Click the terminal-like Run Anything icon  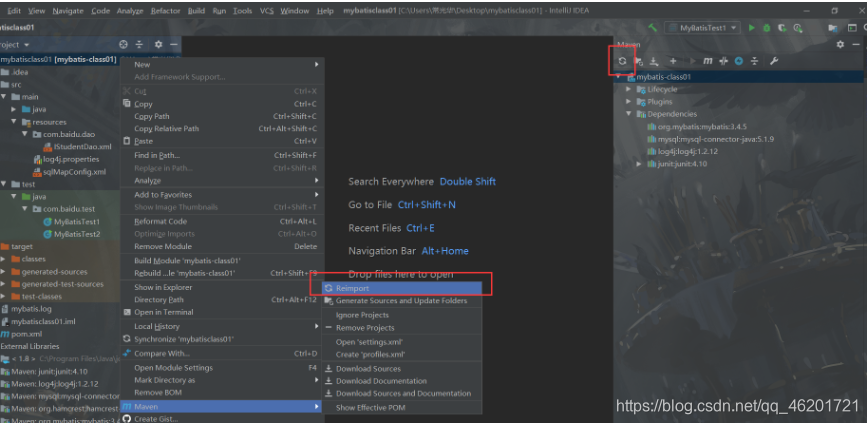852,28
